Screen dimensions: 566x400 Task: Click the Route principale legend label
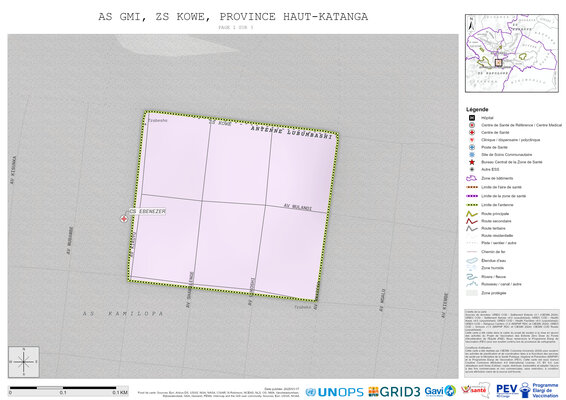(495, 214)
